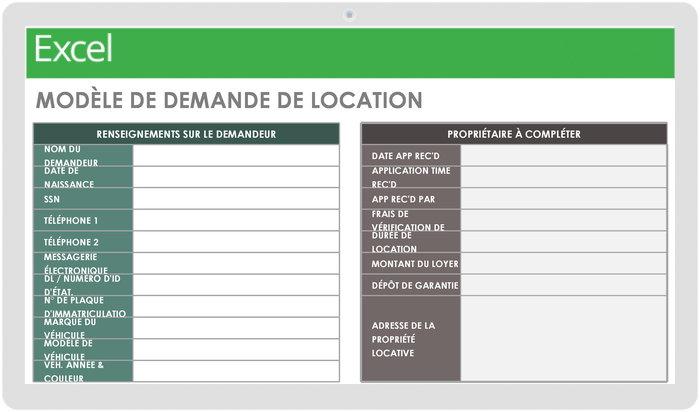Click the 'DL / Numéro d'ID d'état' label
Image resolution: width=700 pixels, height=412 pixels.
point(83,285)
